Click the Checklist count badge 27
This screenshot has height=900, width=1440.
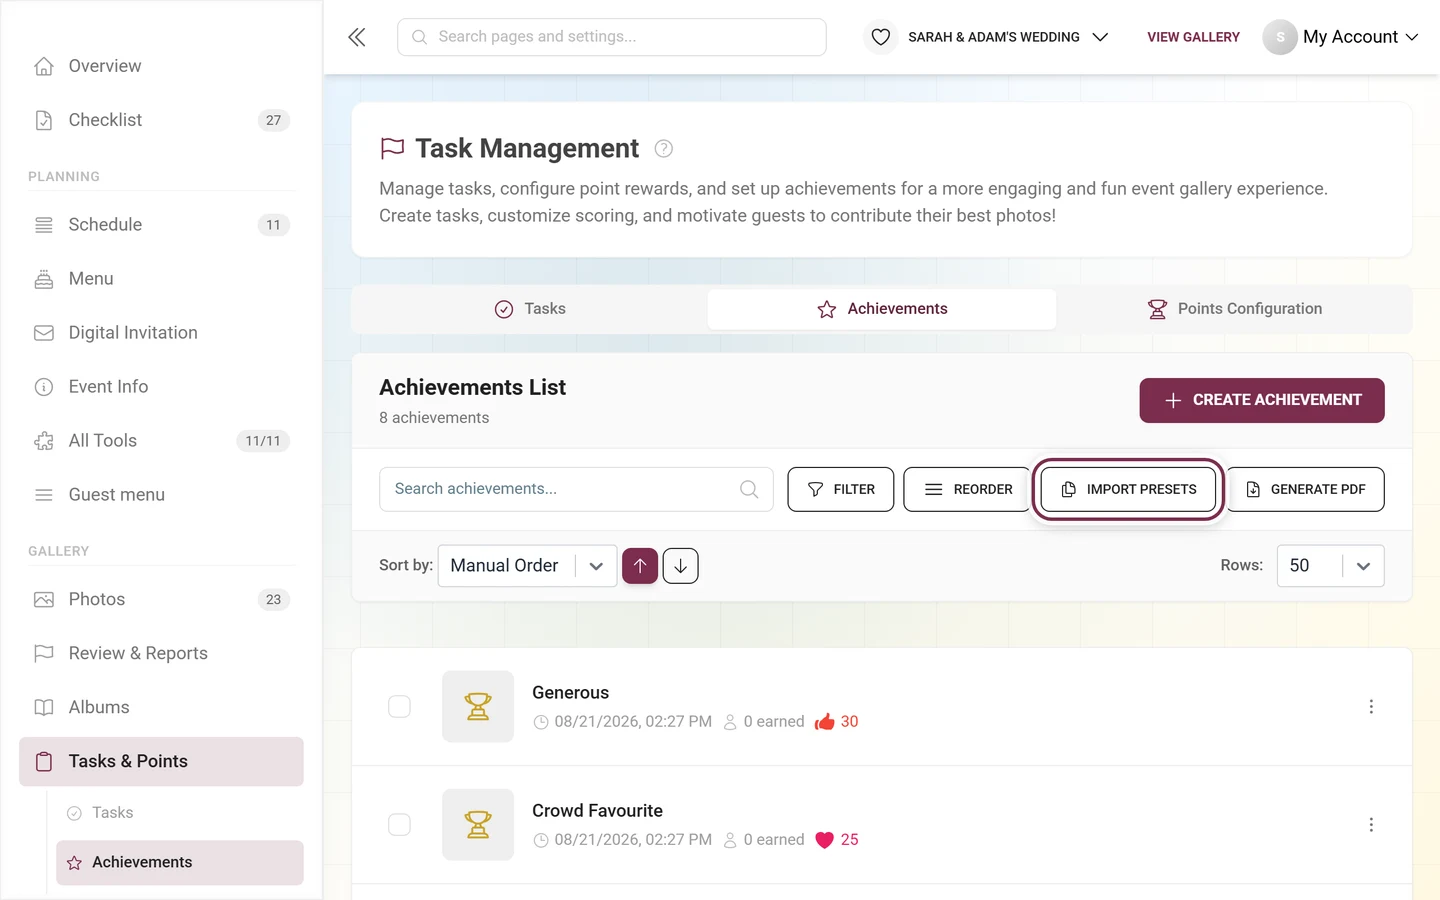(274, 120)
